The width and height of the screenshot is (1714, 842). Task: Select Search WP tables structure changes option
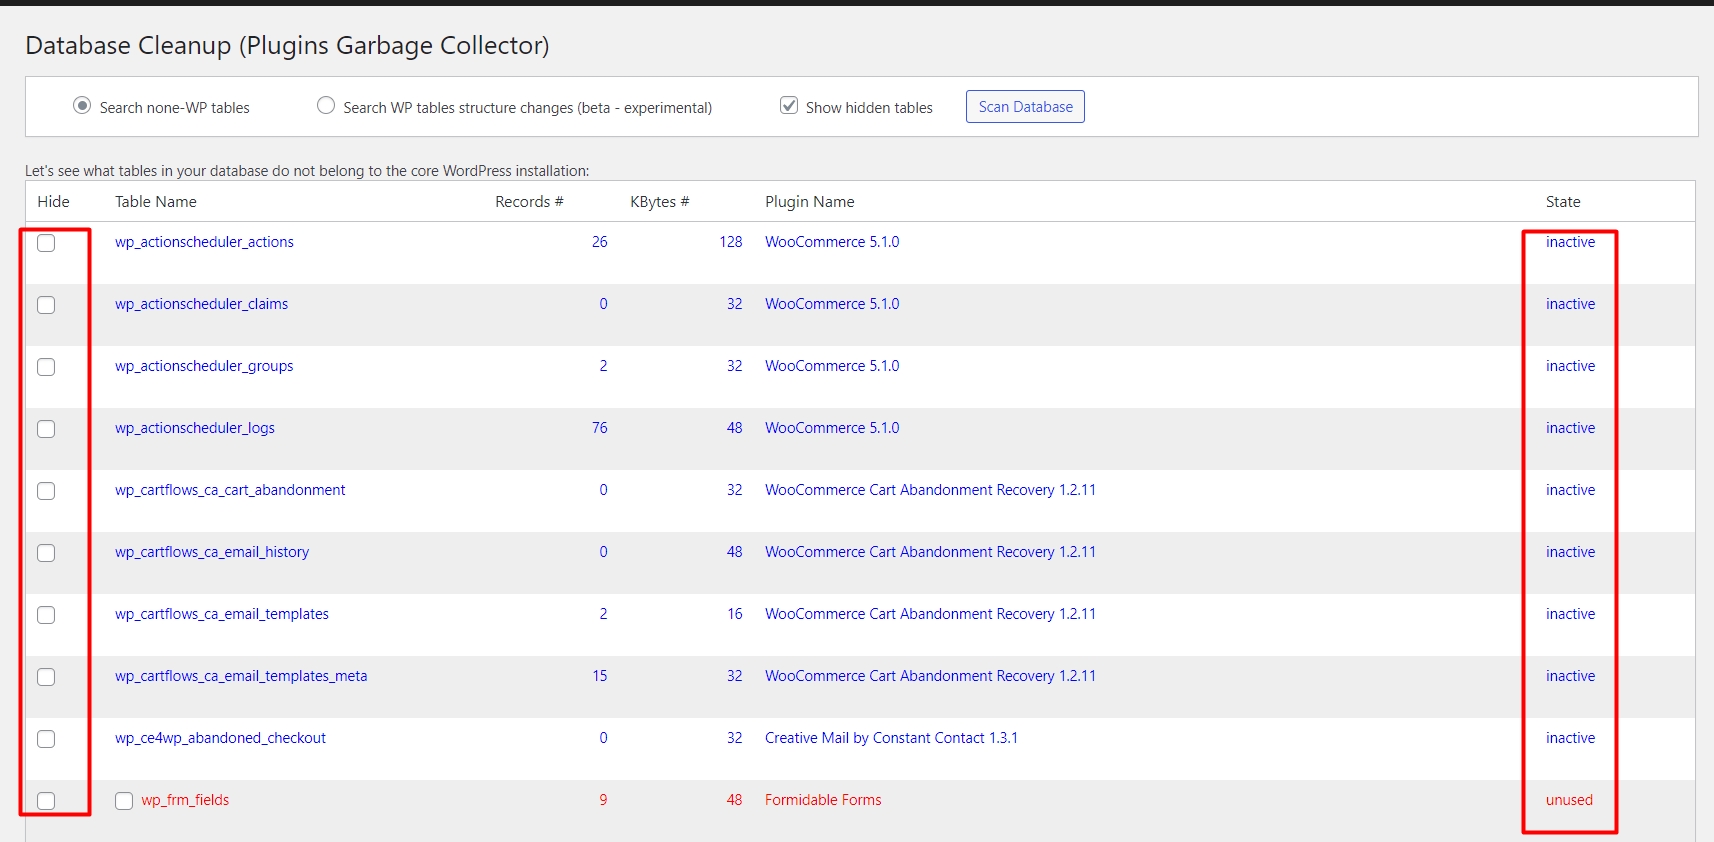tap(326, 106)
